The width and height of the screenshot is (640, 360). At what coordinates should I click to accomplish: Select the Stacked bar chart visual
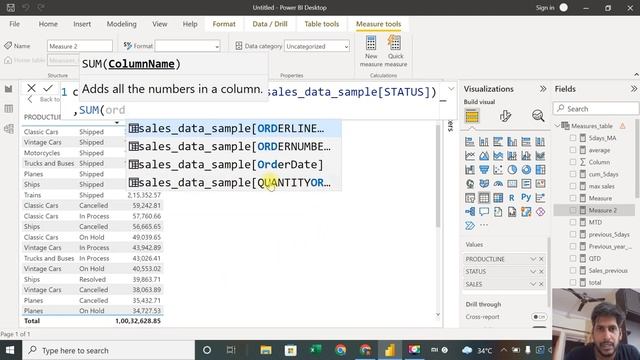(x=470, y=142)
